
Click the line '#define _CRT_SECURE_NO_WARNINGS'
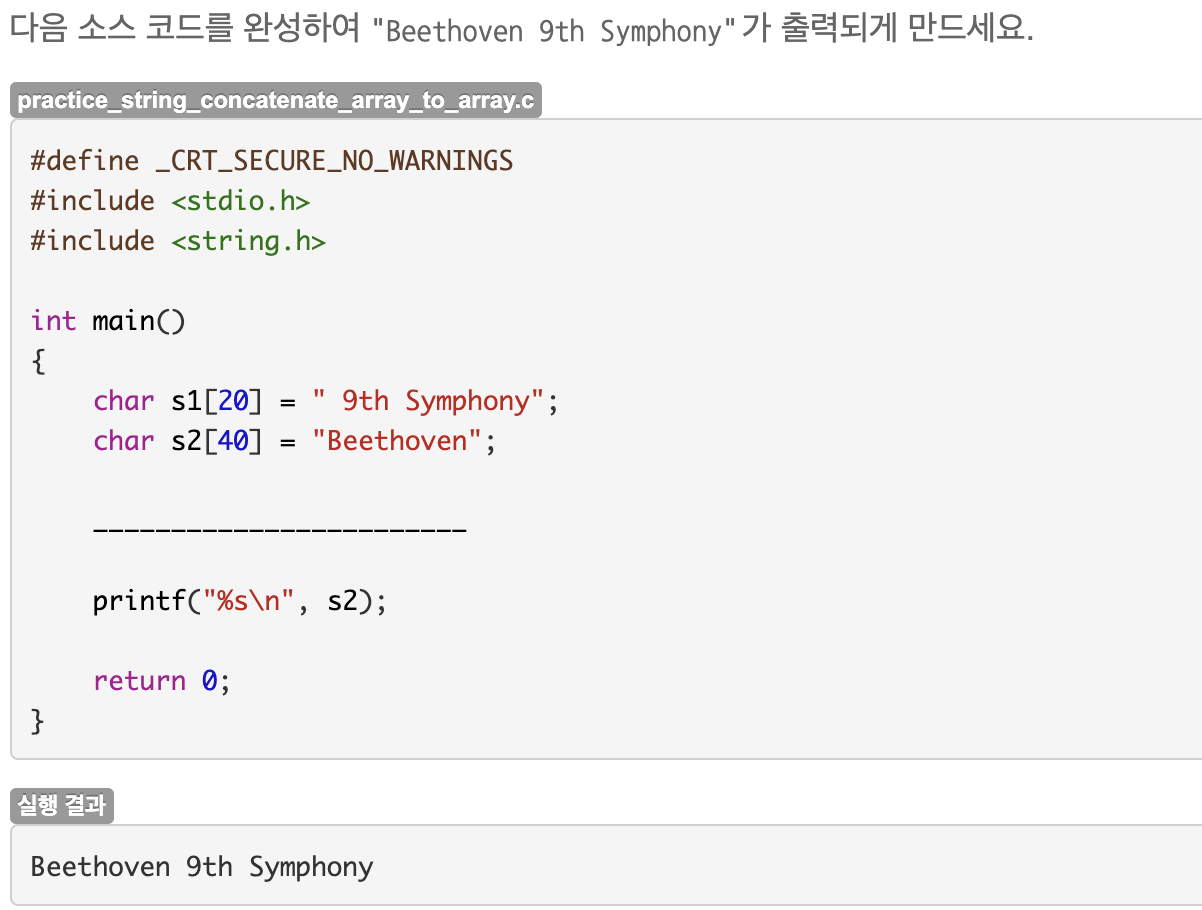[272, 160]
